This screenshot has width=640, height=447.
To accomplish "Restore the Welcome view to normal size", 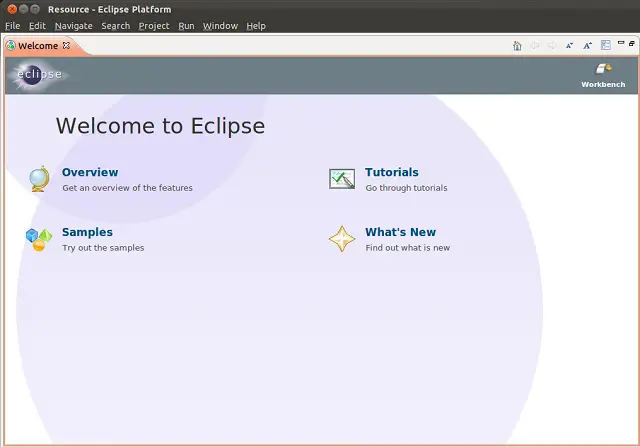I will coord(632,43).
